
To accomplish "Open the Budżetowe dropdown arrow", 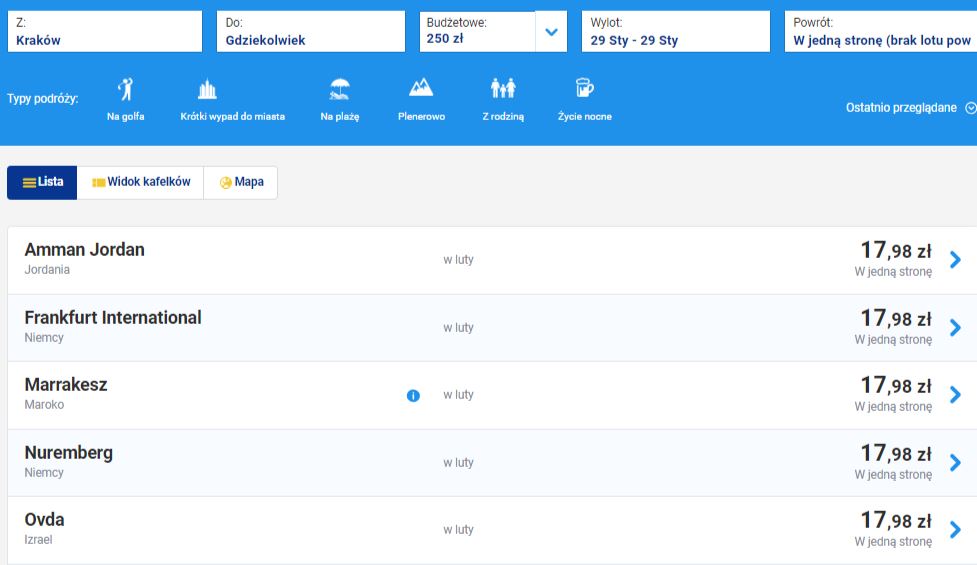I will (x=551, y=32).
